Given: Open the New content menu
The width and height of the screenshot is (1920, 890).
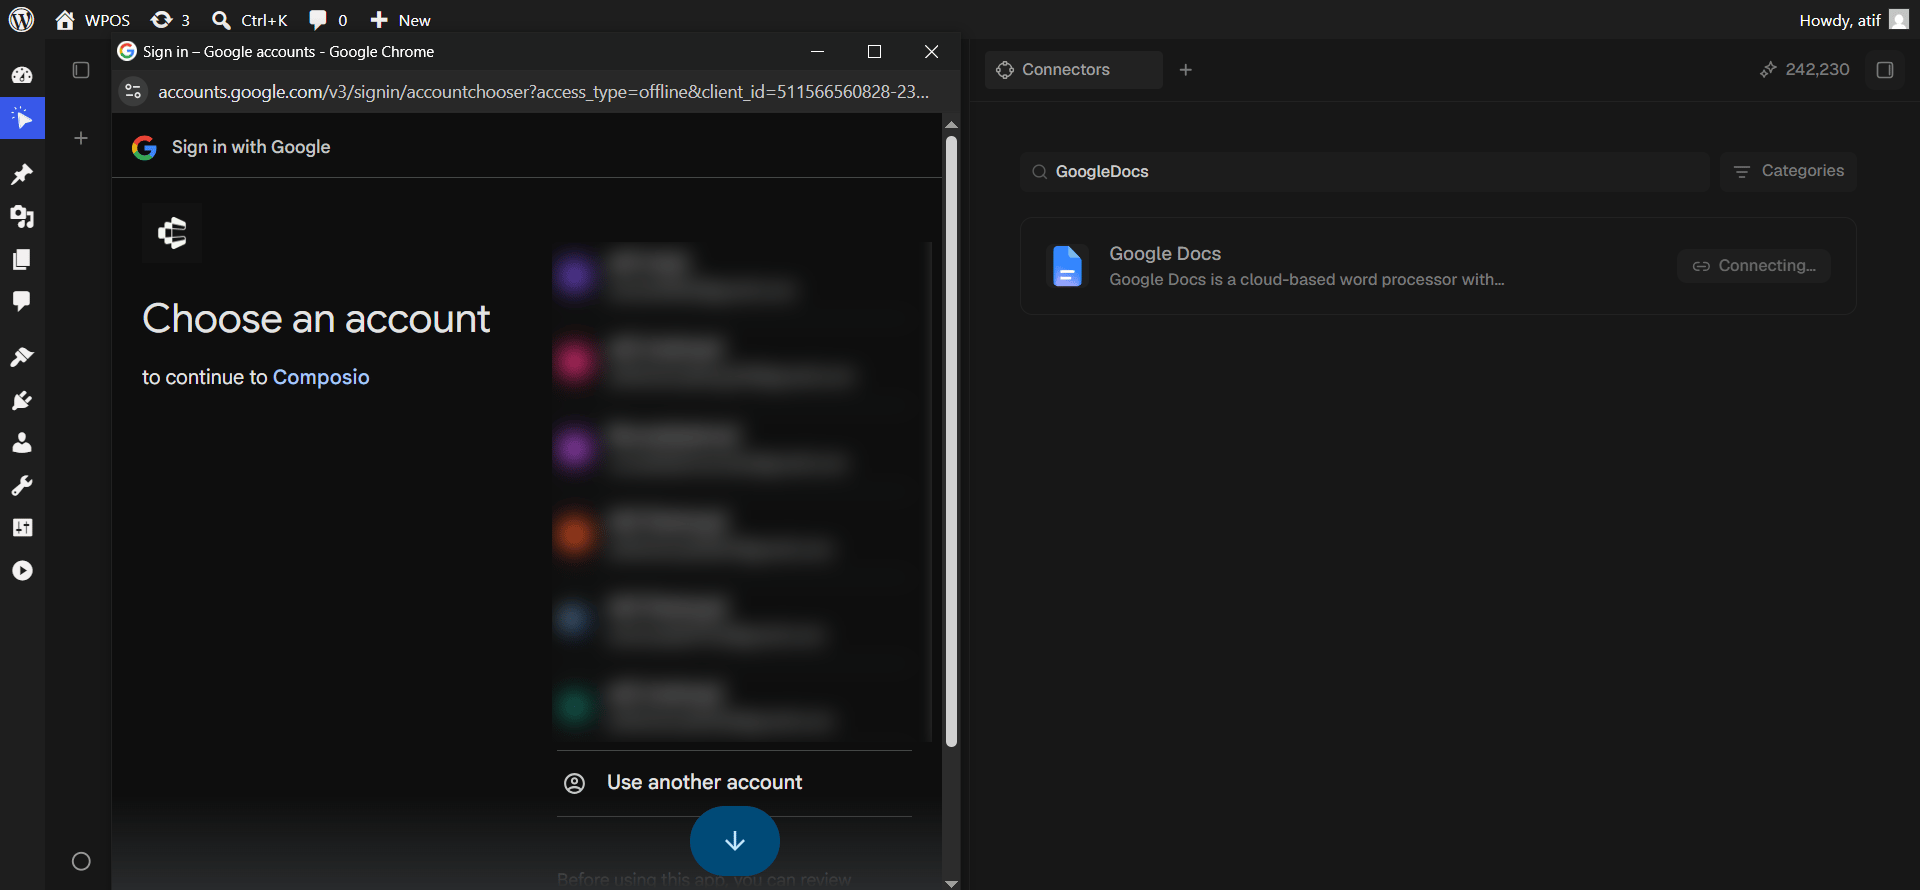Looking at the screenshot, I should (x=400, y=20).
